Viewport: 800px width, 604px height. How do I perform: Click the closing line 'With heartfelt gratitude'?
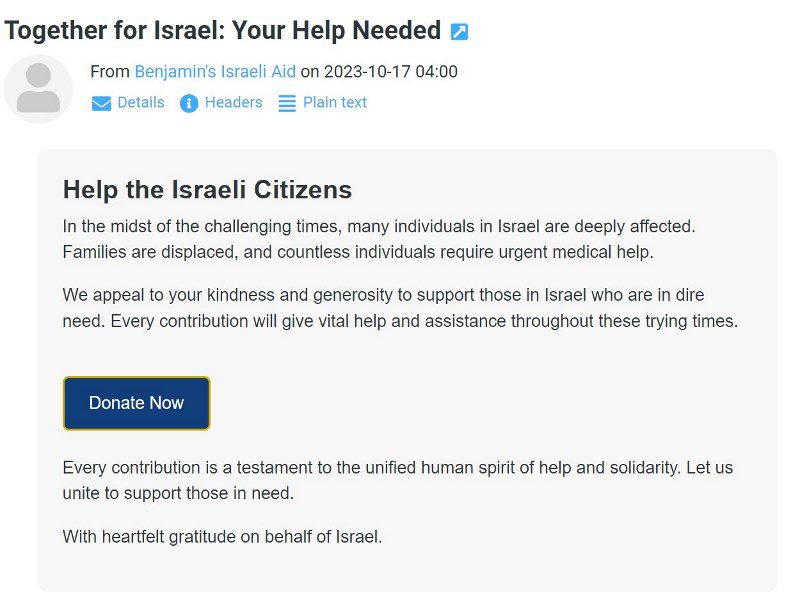pyautogui.click(x=222, y=537)
